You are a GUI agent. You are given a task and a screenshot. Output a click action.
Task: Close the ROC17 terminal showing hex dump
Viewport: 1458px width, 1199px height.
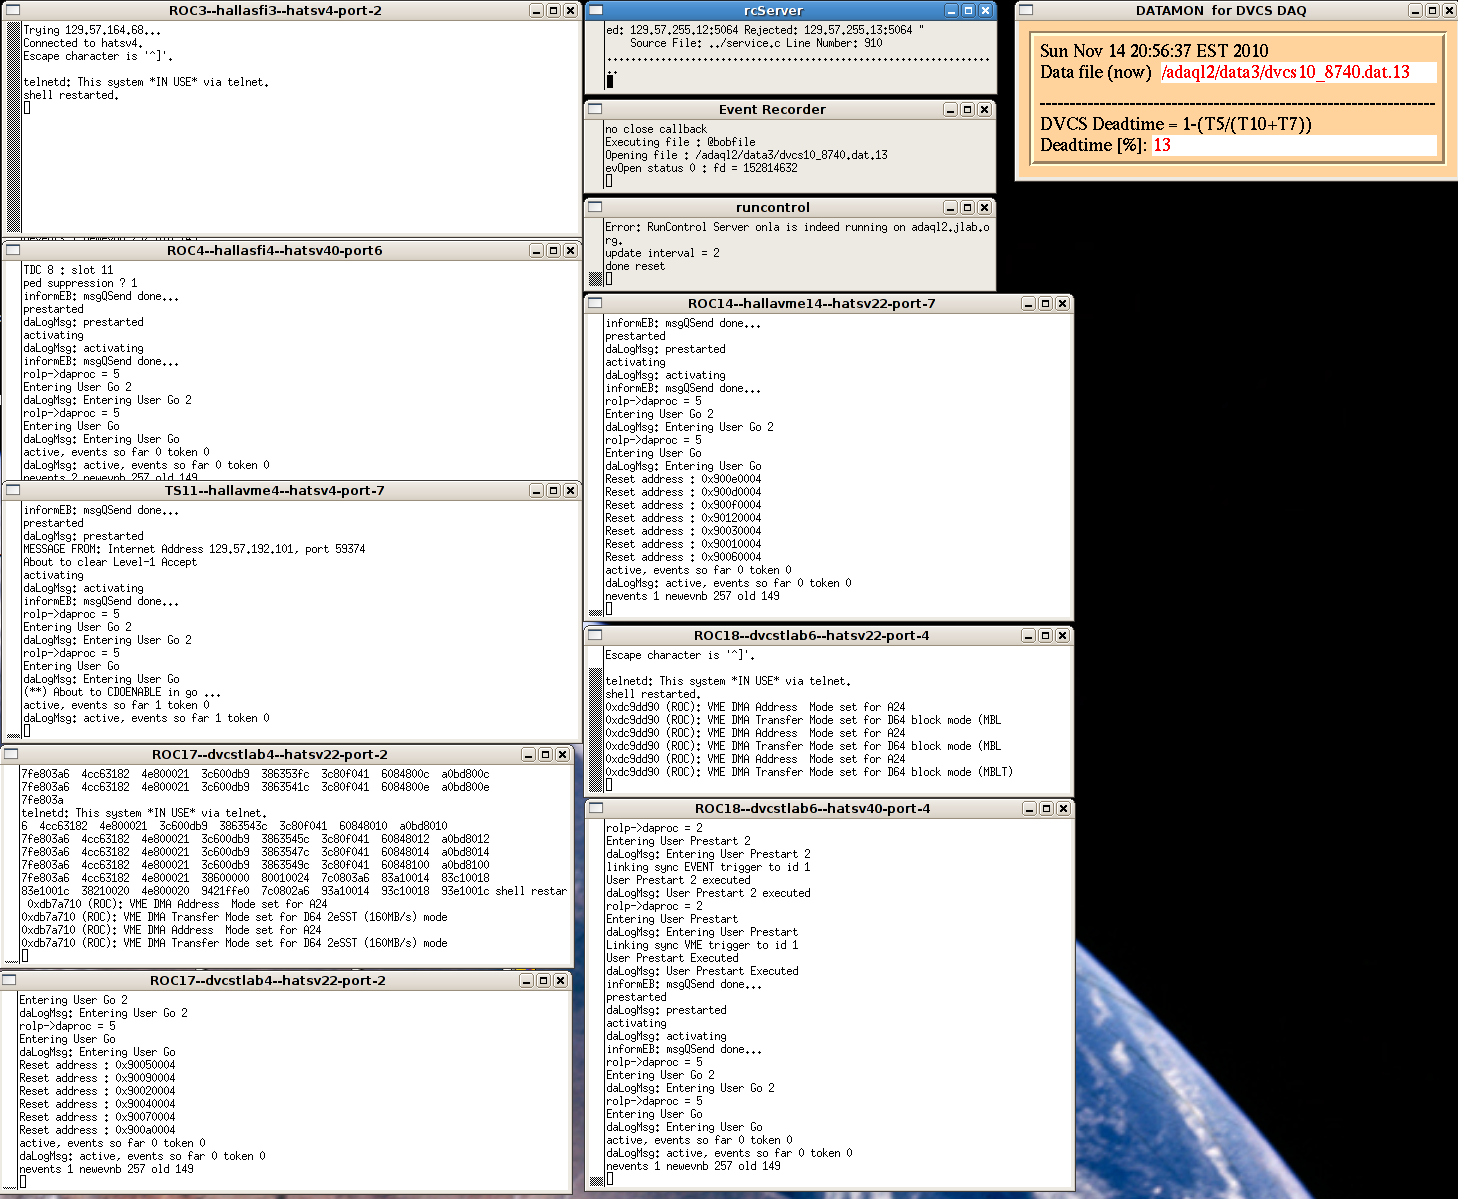point(562,754)
